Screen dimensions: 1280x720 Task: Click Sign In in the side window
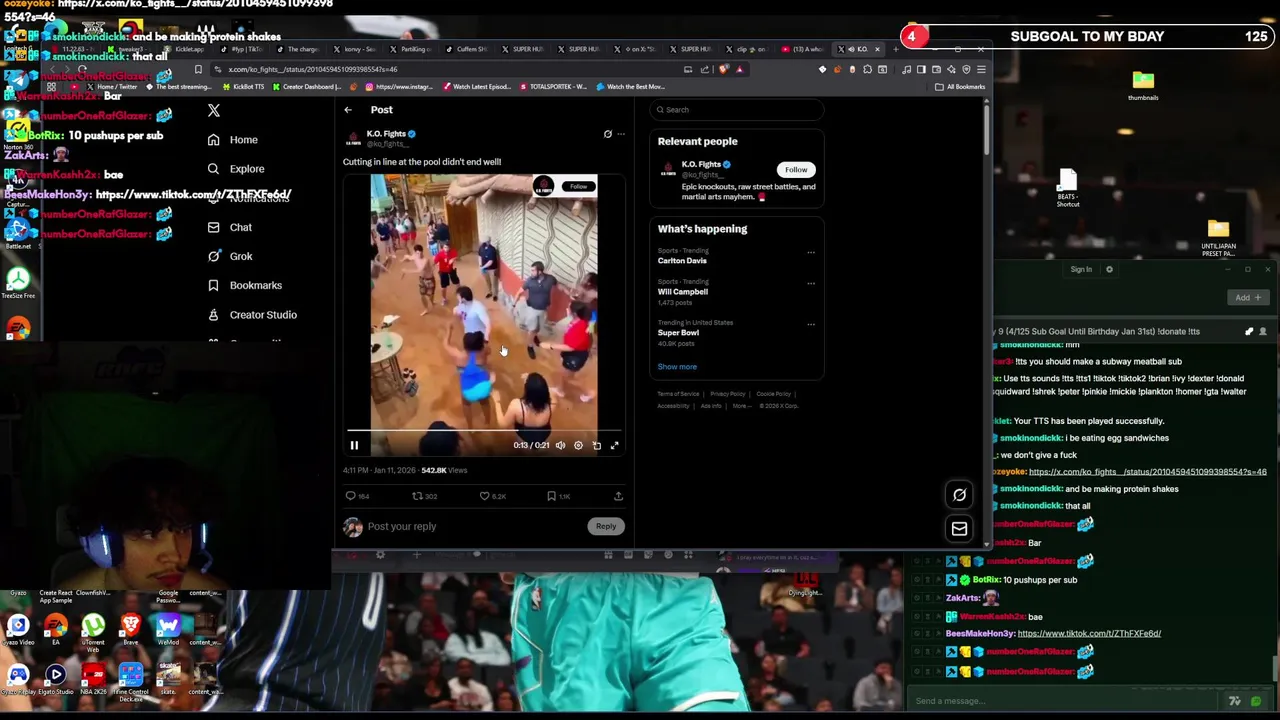coord(1081,269)
